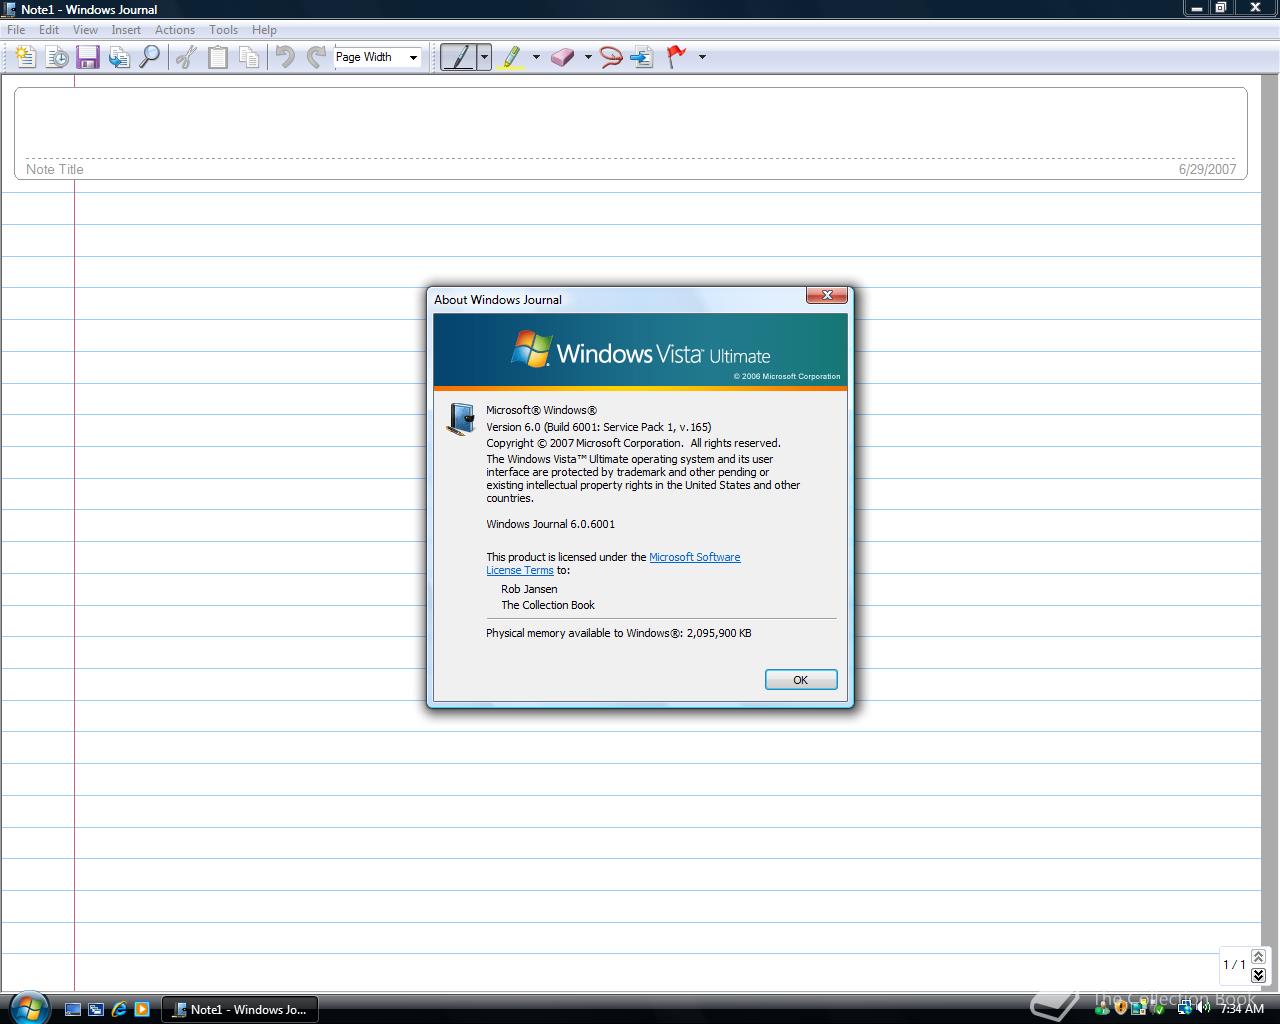1280x1024 pixels.
Task: Cut selection with the scissors icon
Action: pos(186,57)
